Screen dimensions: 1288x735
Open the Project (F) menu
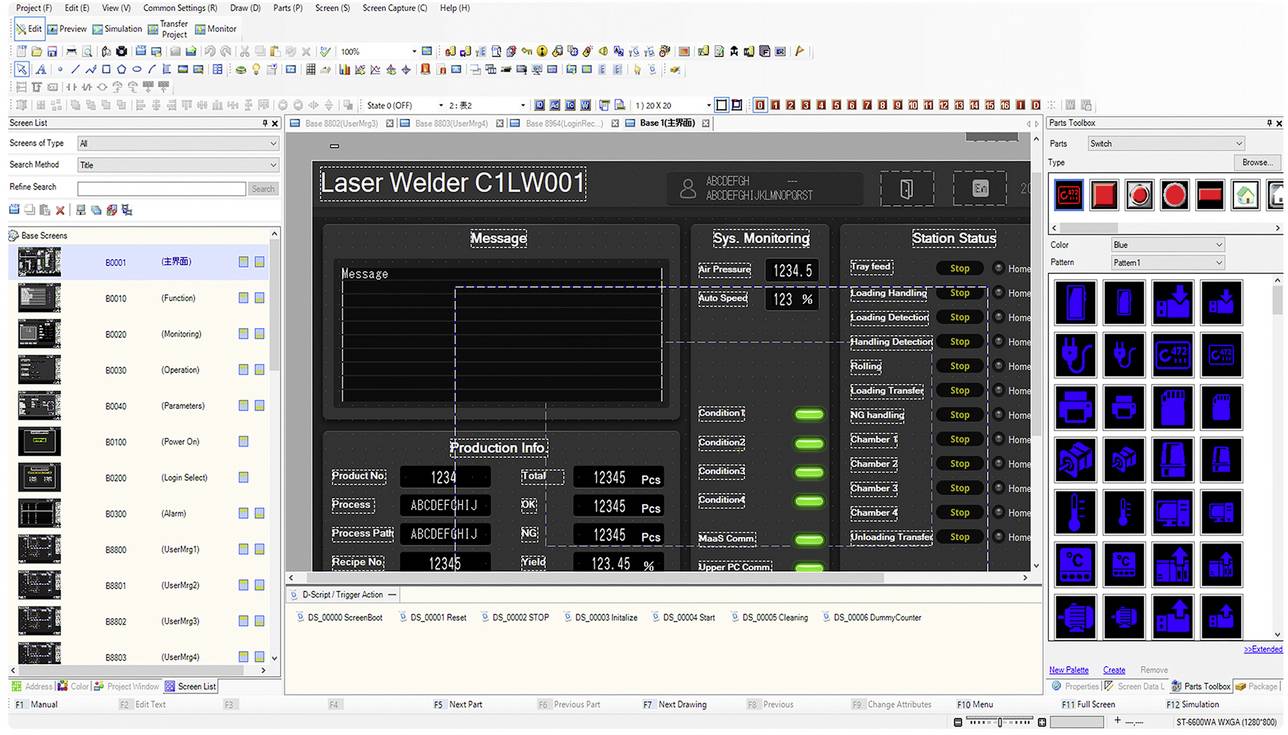[34, 8]
